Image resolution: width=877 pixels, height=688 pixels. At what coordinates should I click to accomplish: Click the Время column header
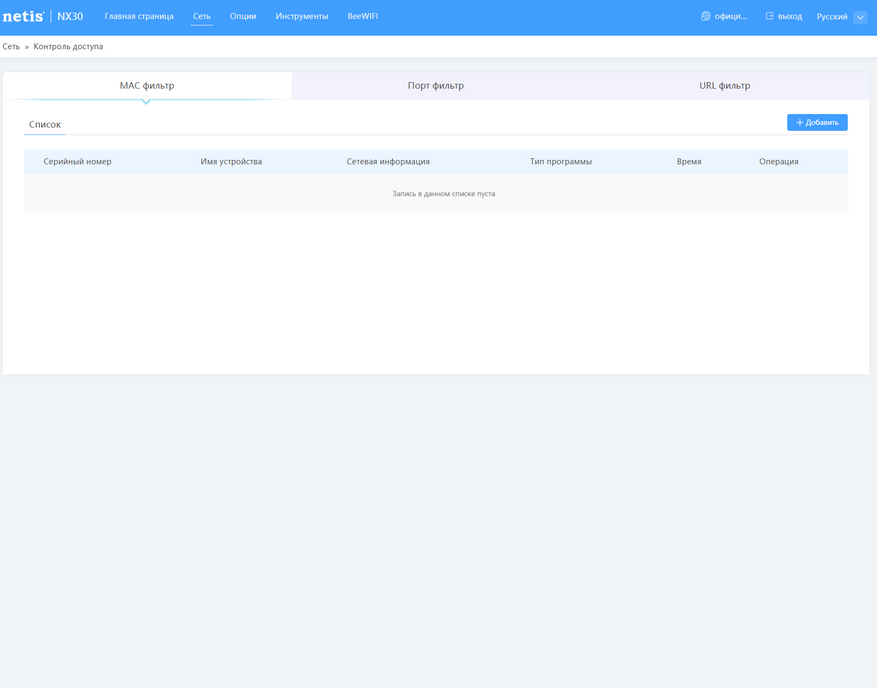click(x=689, y=162)
